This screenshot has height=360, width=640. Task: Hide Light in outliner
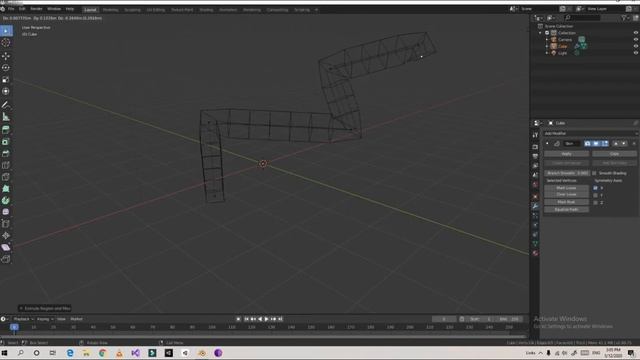pos(636,53)
